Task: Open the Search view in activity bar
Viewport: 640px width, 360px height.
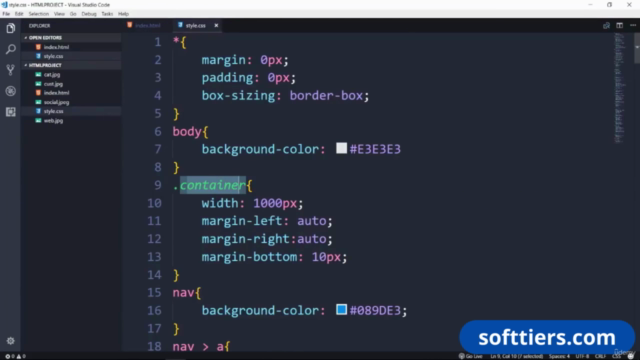Action: coord(11,49)
